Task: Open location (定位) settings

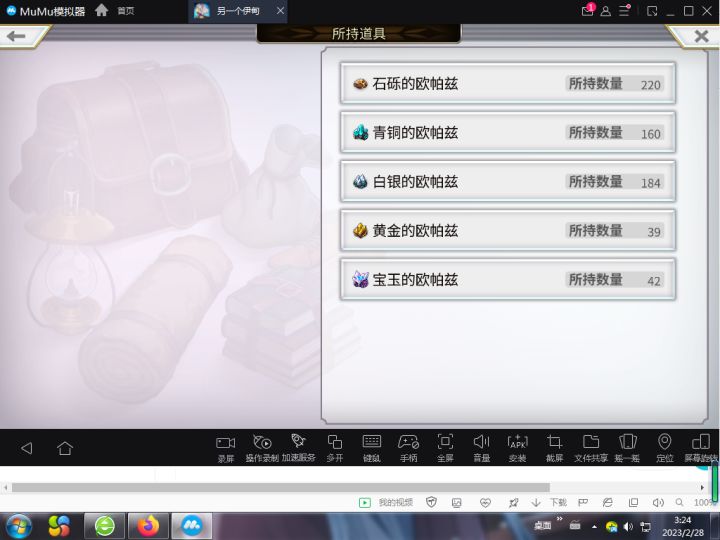Action: point(664,448)
